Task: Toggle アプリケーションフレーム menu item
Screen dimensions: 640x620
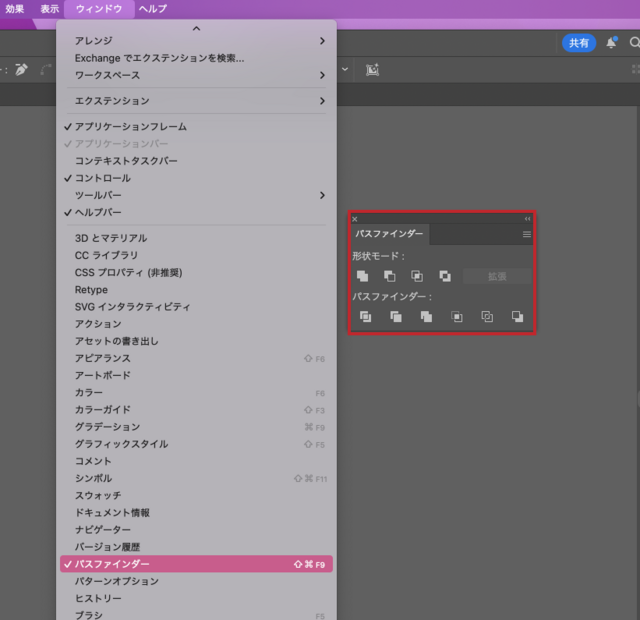Action: tap(196, 127)
